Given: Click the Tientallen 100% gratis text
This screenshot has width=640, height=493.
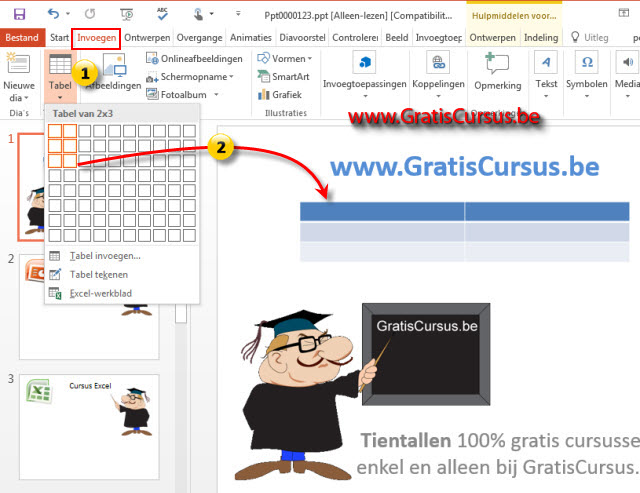Looking at the screenshot, I should [x=498, y=454].
